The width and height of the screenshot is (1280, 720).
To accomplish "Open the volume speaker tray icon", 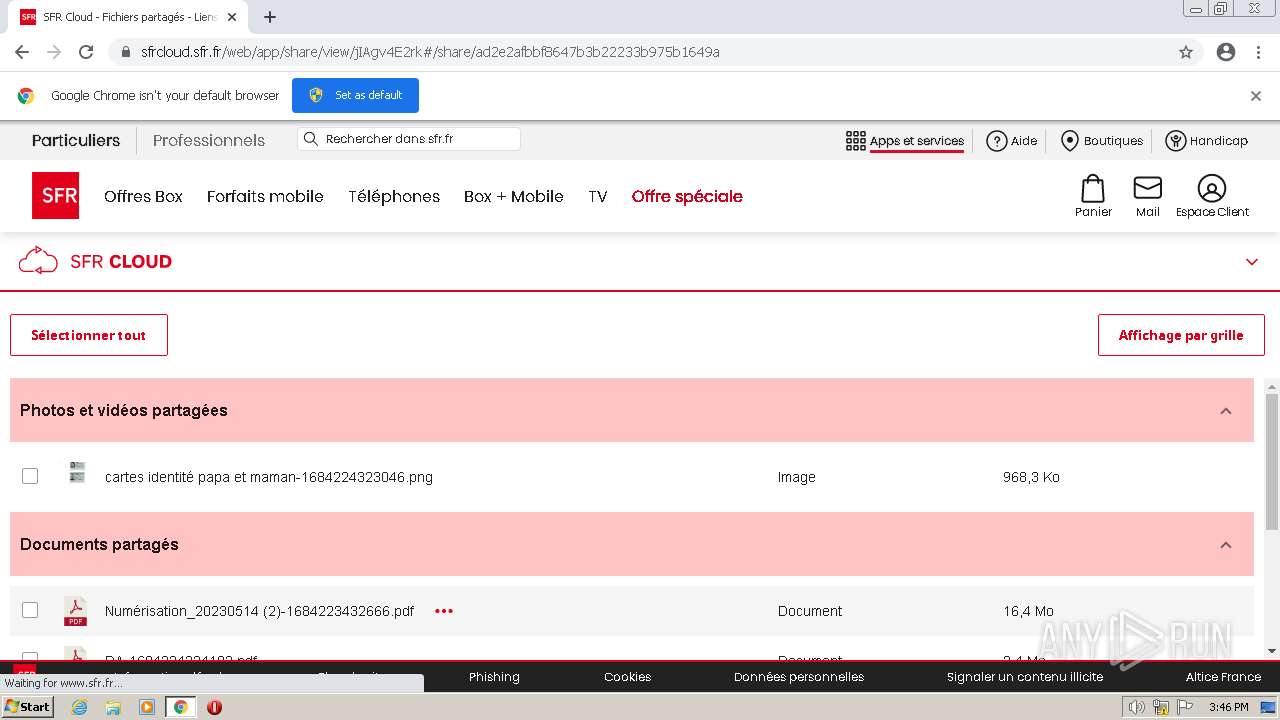I will point(1136,707).
